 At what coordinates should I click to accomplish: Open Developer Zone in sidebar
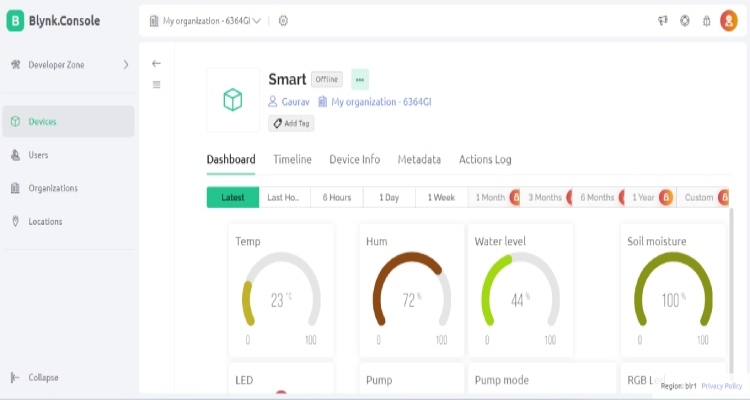pyautogui.click(x=68, y=65)
